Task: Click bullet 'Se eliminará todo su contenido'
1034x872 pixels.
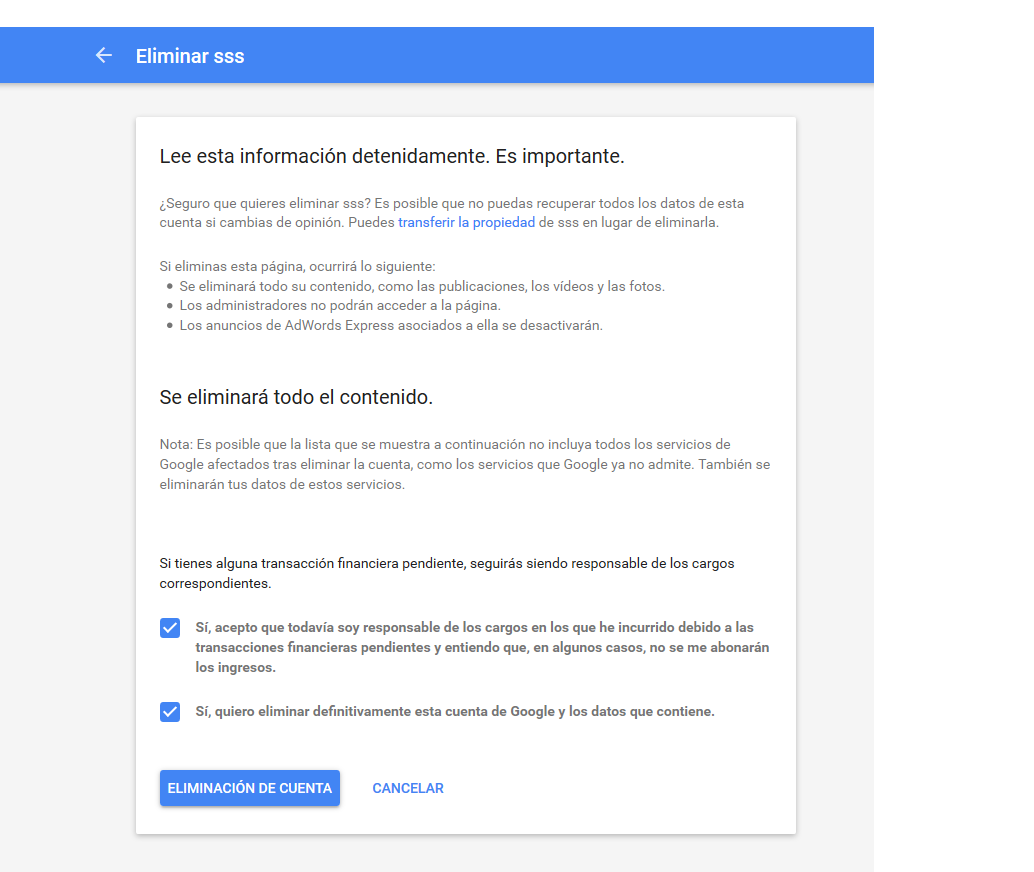Action: [422, 286]
